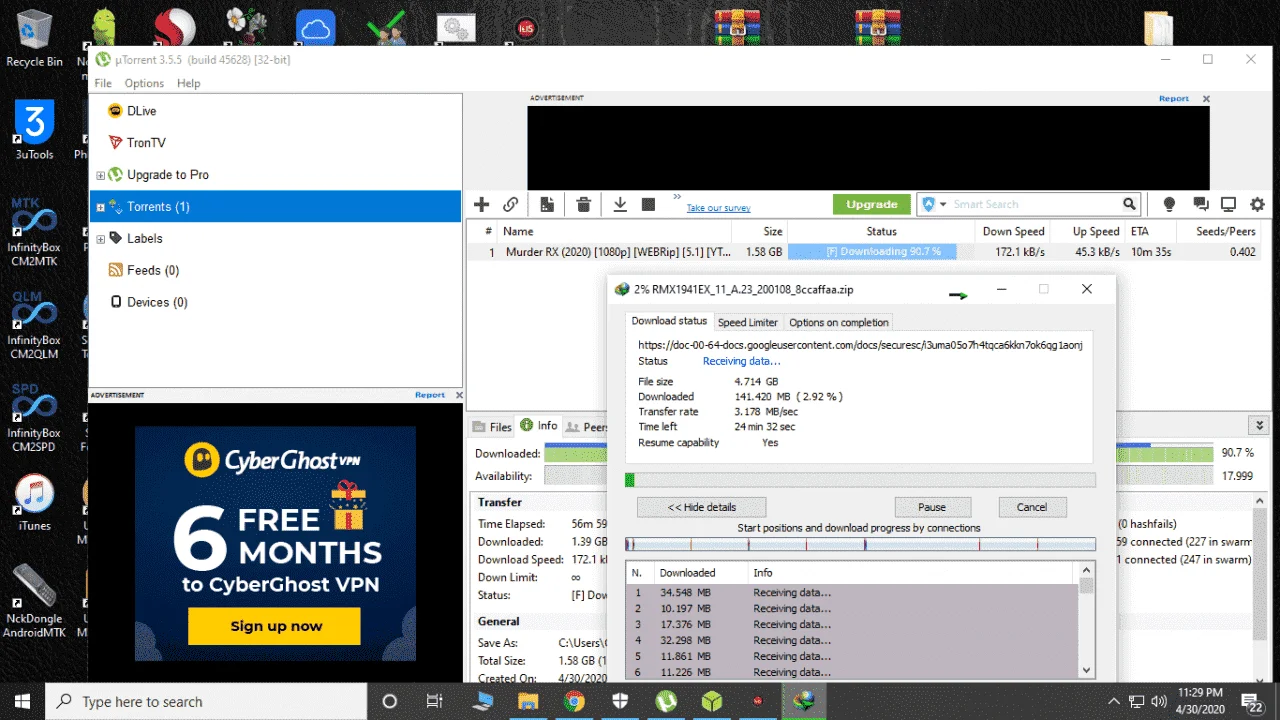Screen dimensions: 1280x720
Task: Expand the Labels tree node
Action: (100, 239)
